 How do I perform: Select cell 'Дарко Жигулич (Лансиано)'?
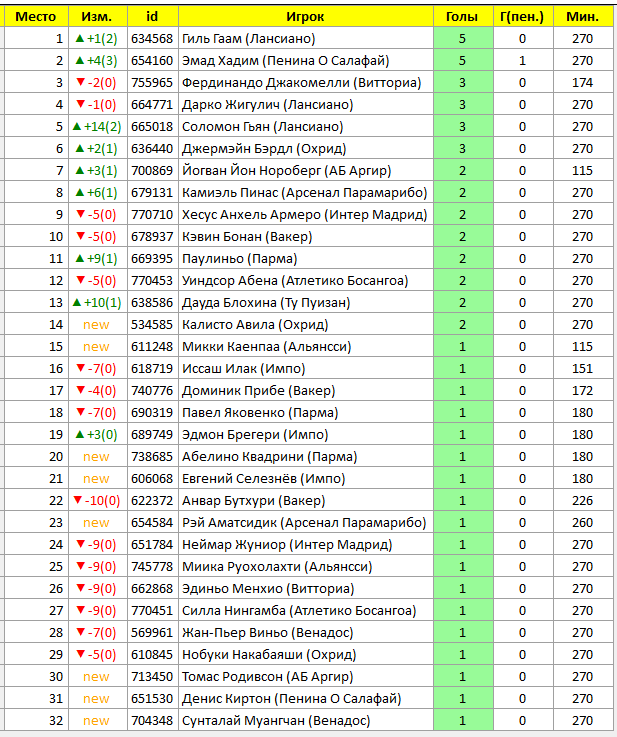305,105
